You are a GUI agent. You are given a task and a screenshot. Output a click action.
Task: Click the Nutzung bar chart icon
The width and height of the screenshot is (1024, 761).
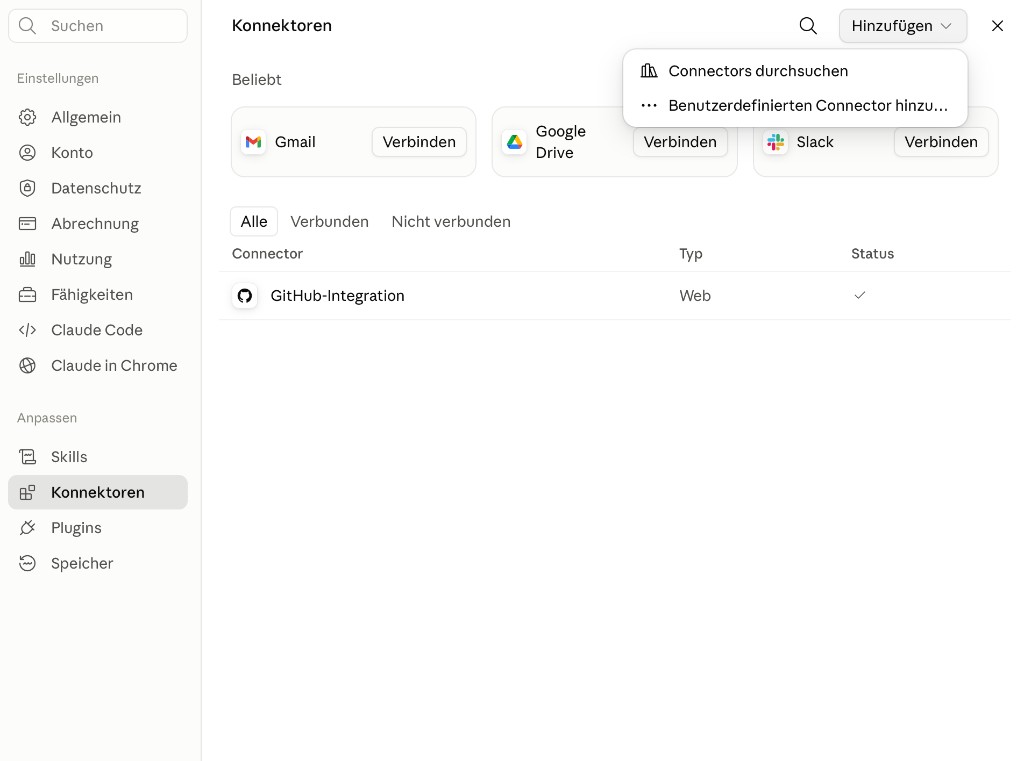click(x=27, y=259)
